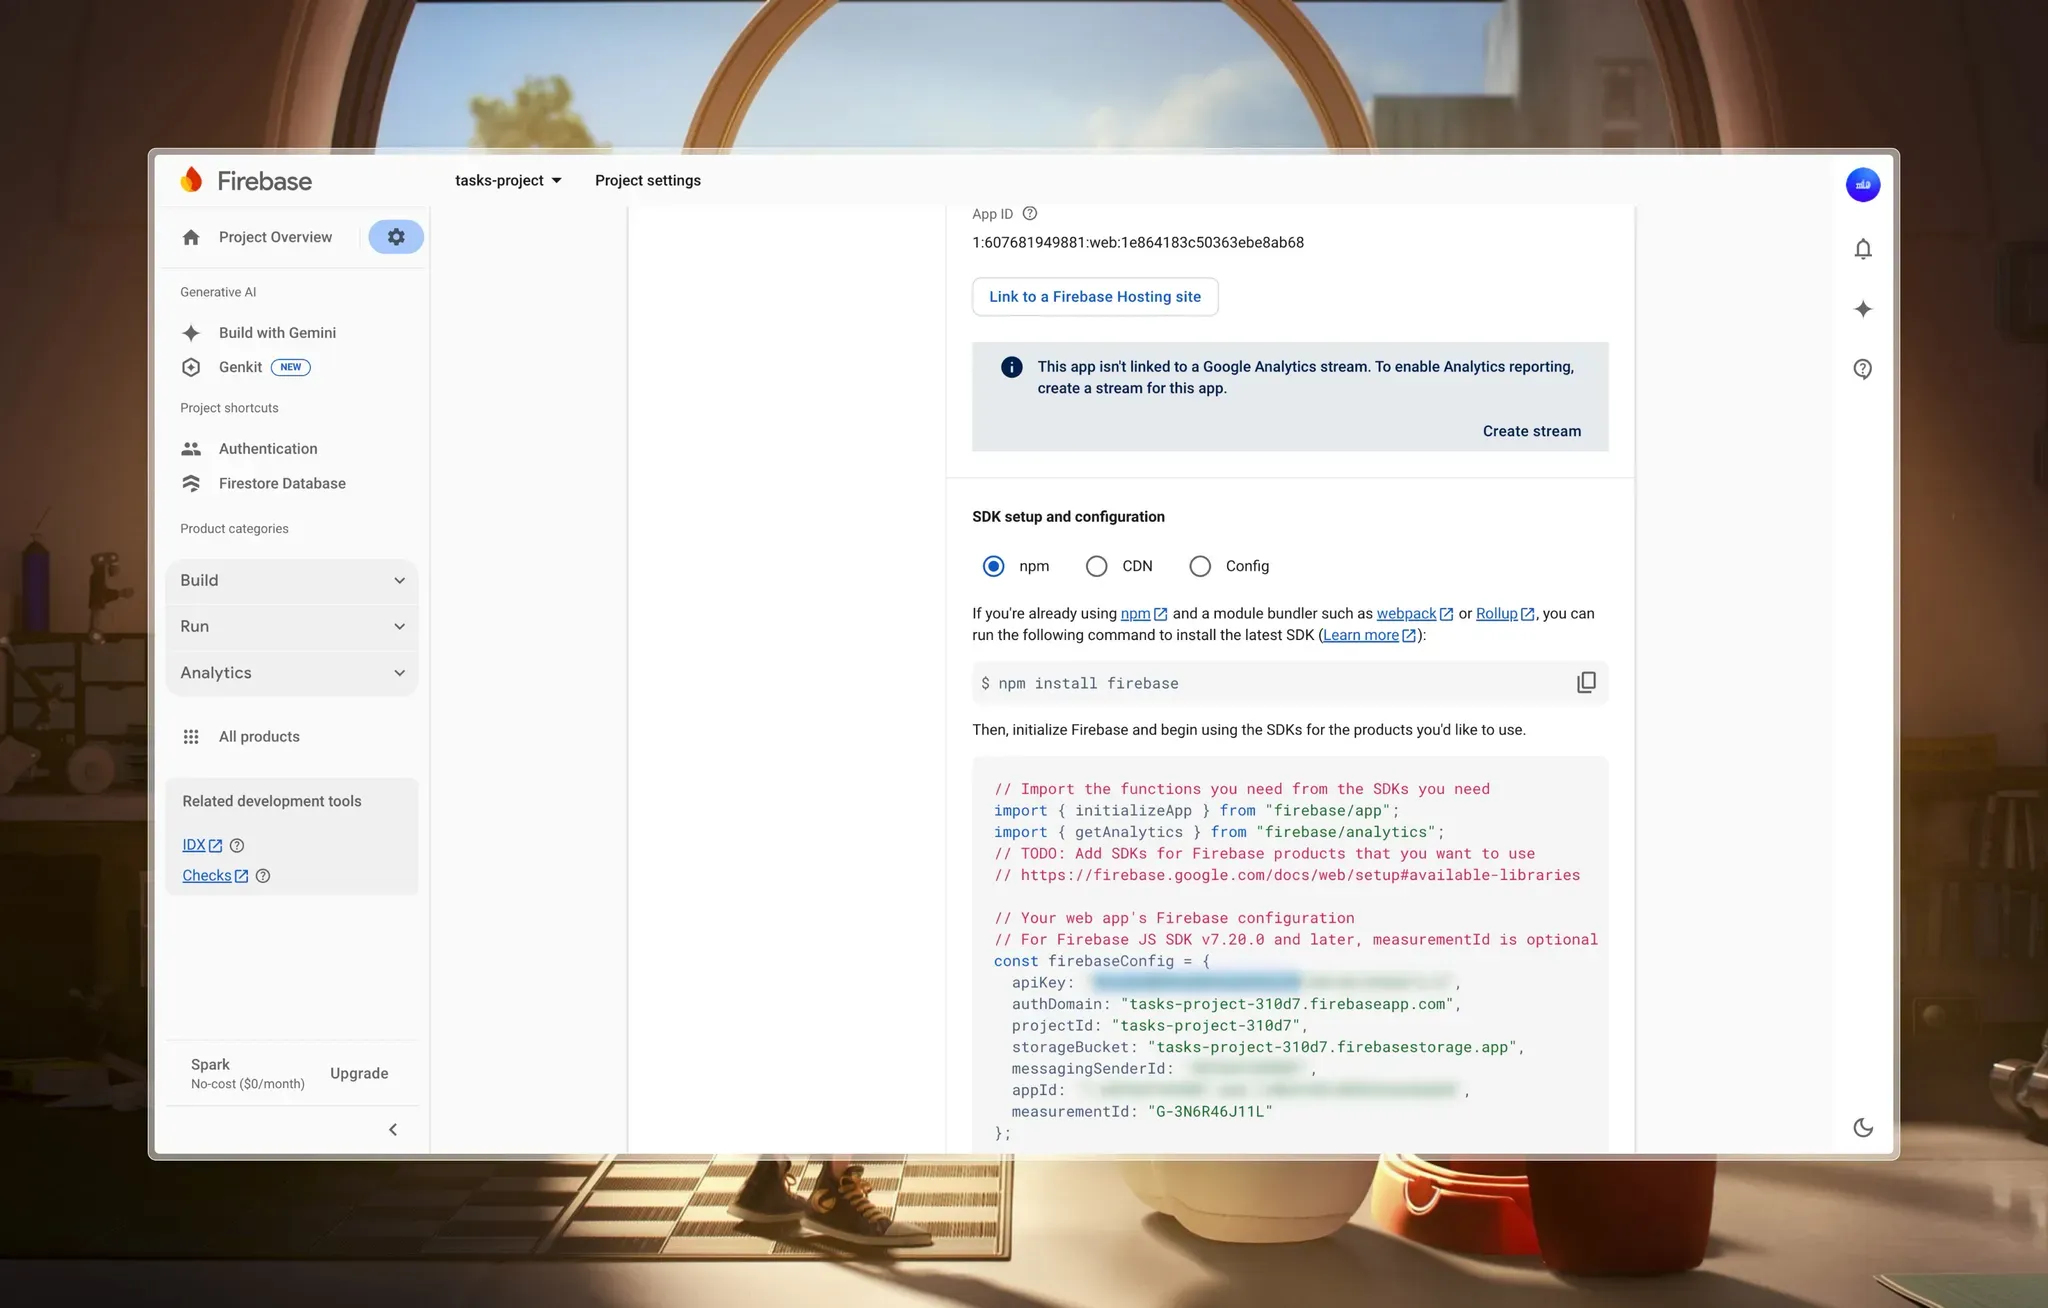The image size is (2048, 1308).
Task: Open the user account avatar
Action: tap(1862, 184)
